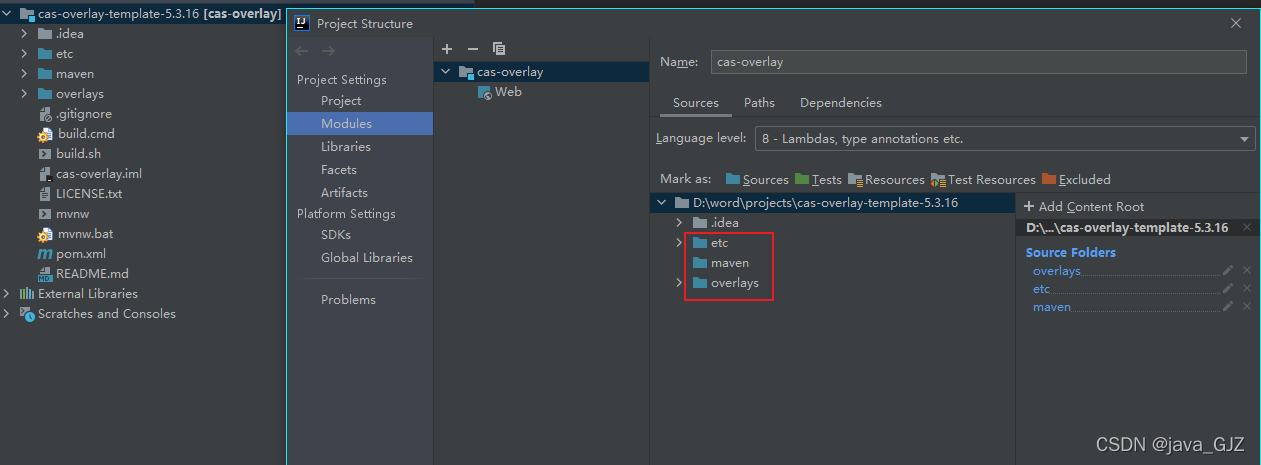Collapse the cas-overlay module node
1261x465 pixels.
tap(446, 72)
